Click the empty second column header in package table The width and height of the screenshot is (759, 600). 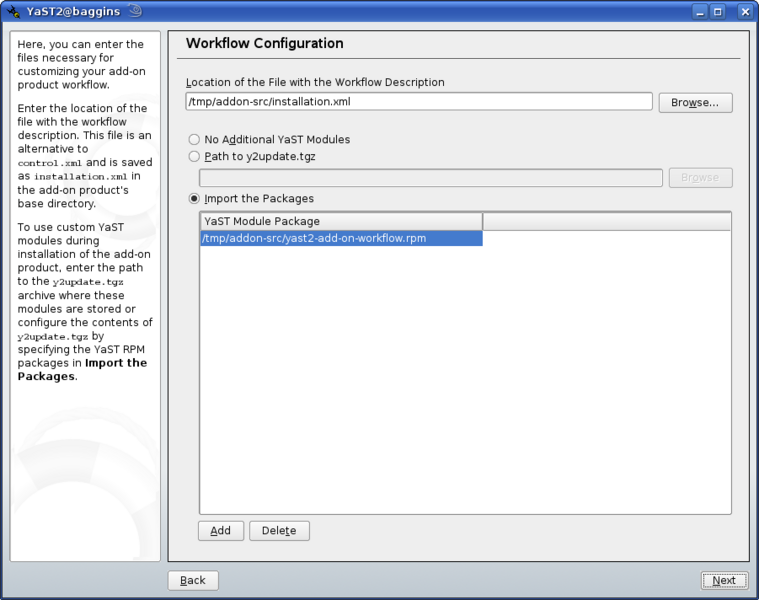607,221
